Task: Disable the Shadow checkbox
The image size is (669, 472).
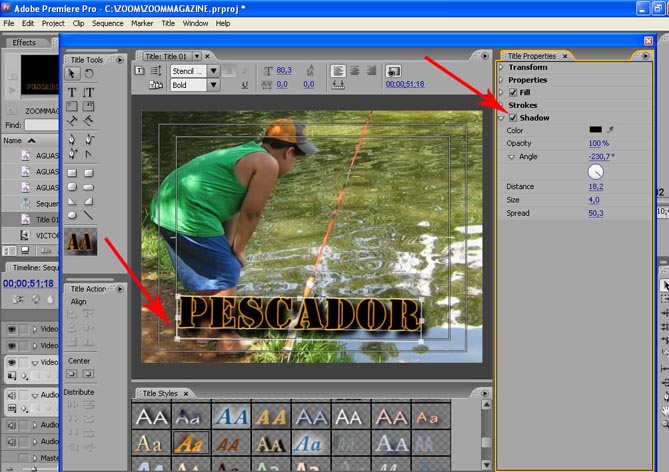Action: click(x=513, y=118)
